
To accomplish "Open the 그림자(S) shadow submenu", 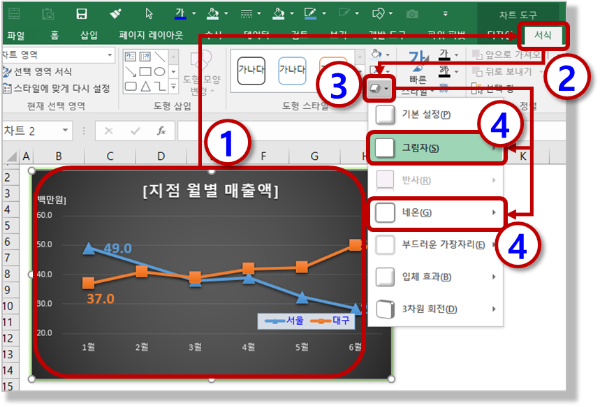I will (x=435, y=148).
